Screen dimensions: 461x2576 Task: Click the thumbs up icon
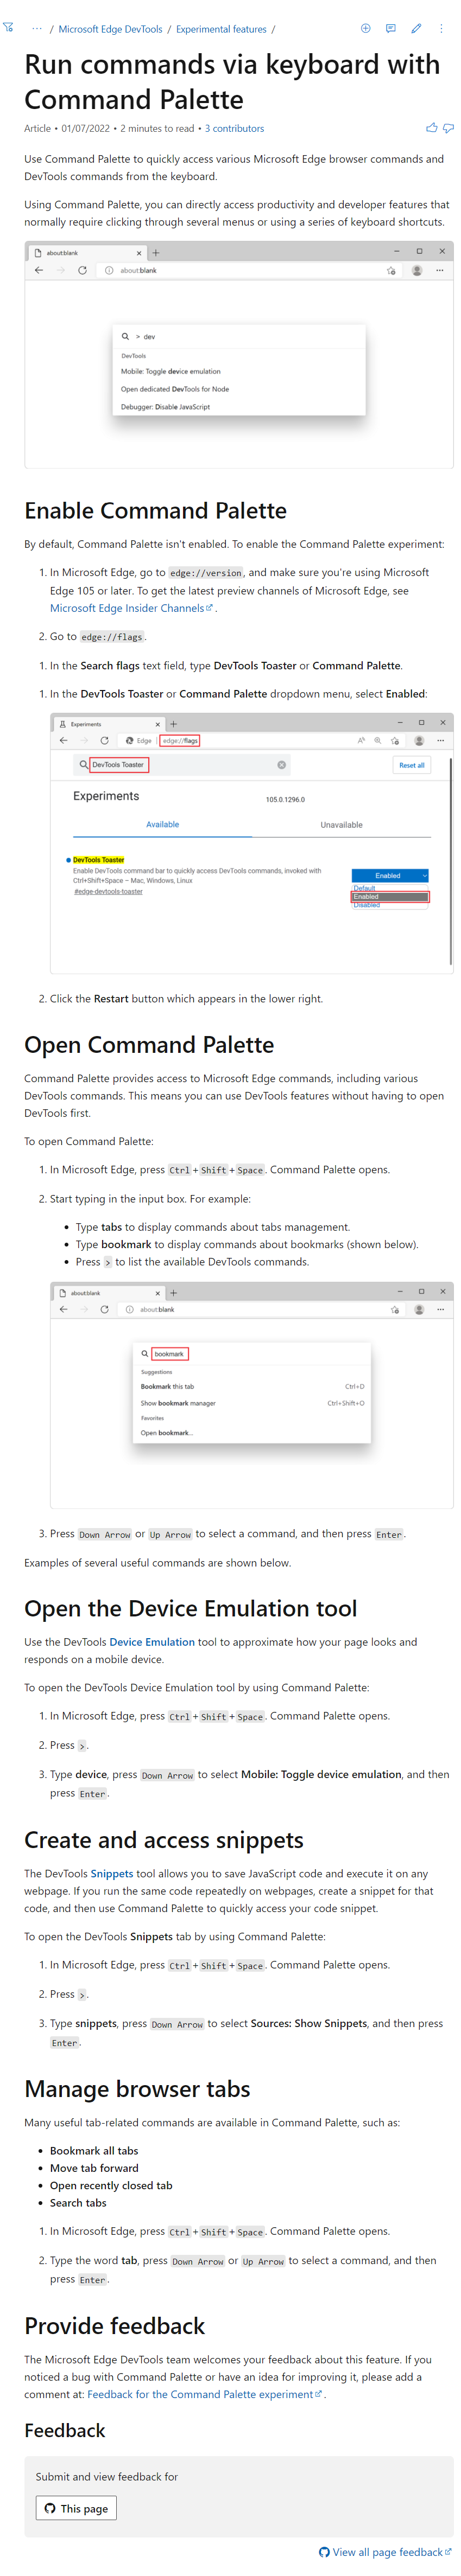click(432, 128)
